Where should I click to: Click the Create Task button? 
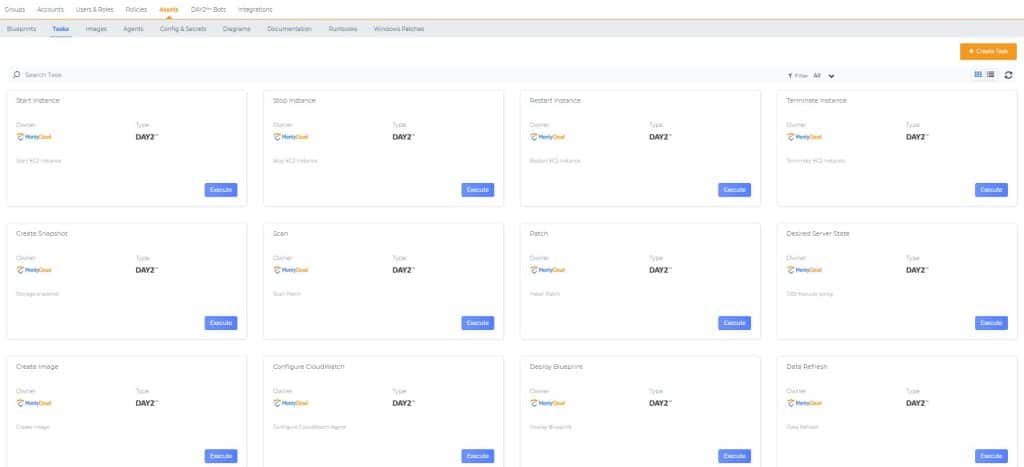point(988,51)
